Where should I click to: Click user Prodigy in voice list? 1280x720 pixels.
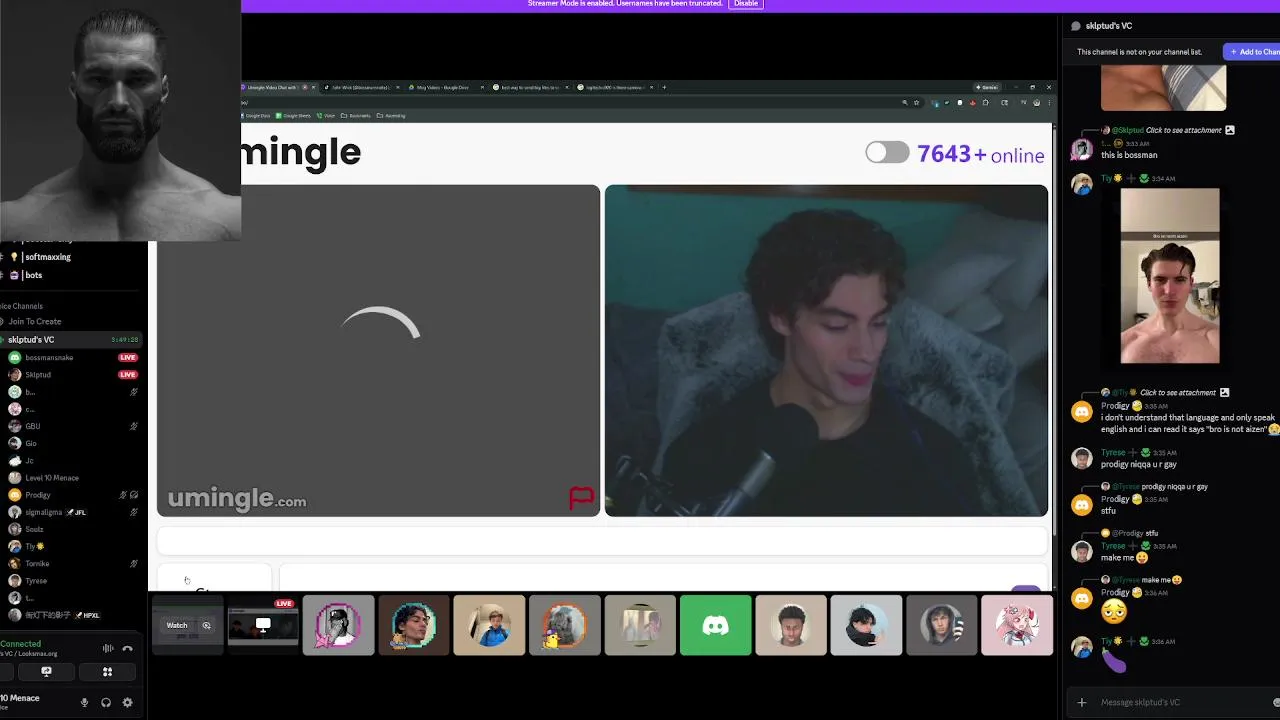click(37, 495)
